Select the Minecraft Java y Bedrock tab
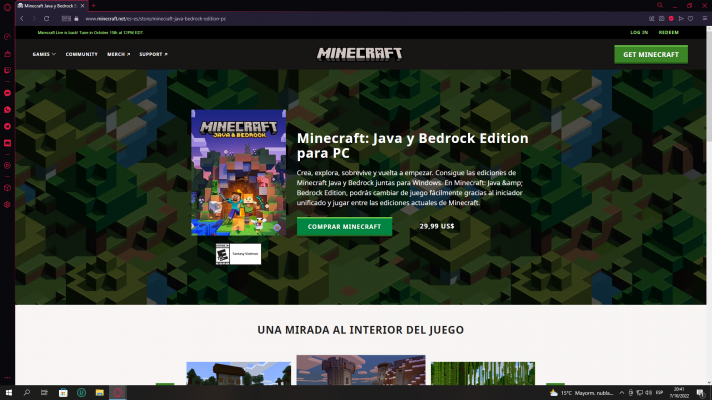 coord(51,6)
